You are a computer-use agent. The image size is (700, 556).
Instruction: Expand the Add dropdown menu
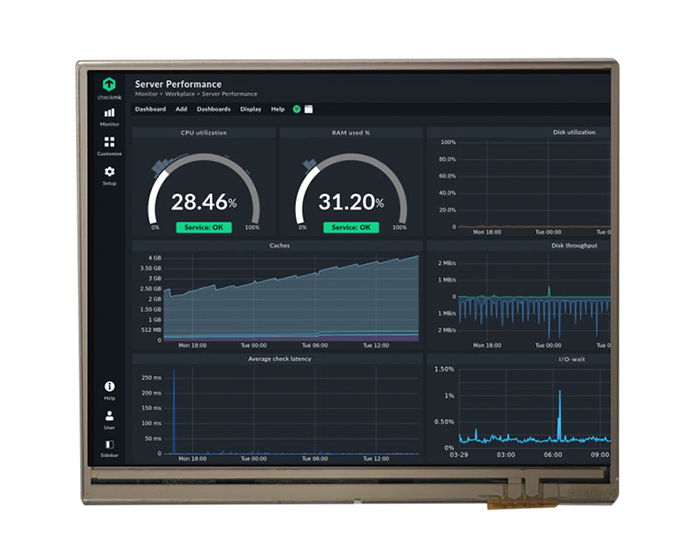[181, 109]
